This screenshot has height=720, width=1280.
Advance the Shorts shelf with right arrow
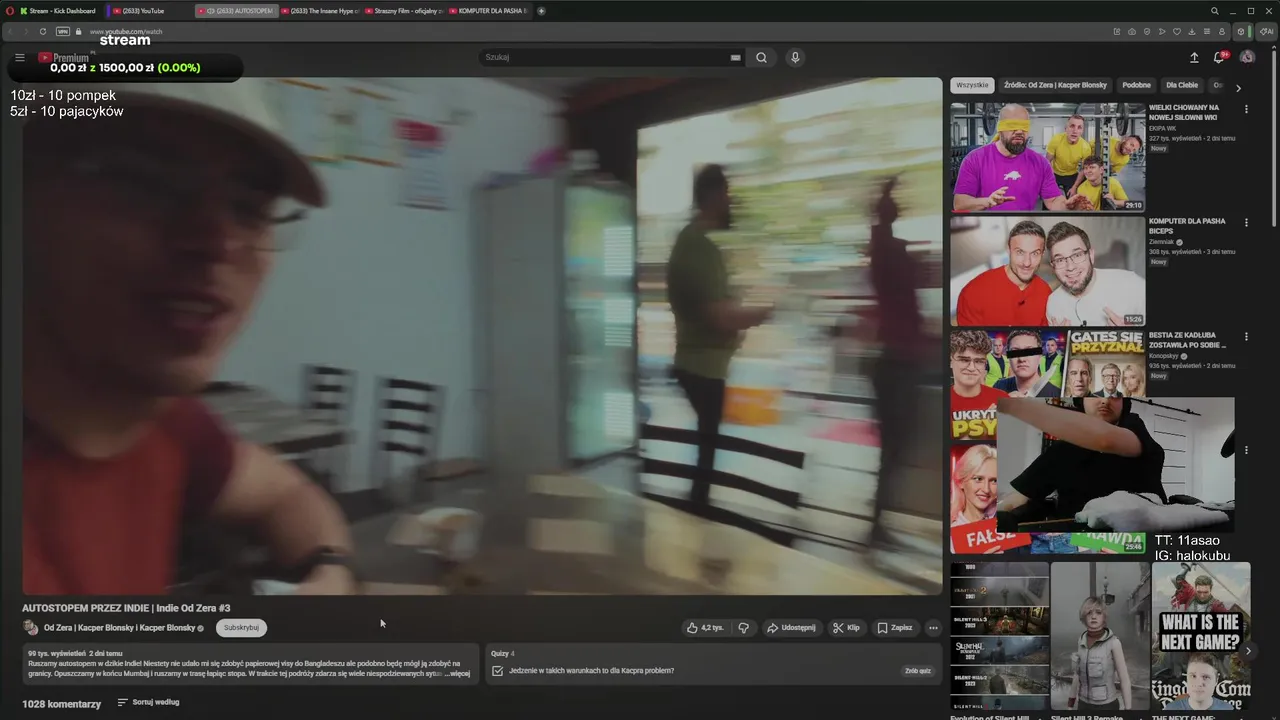coord(1248,651)
